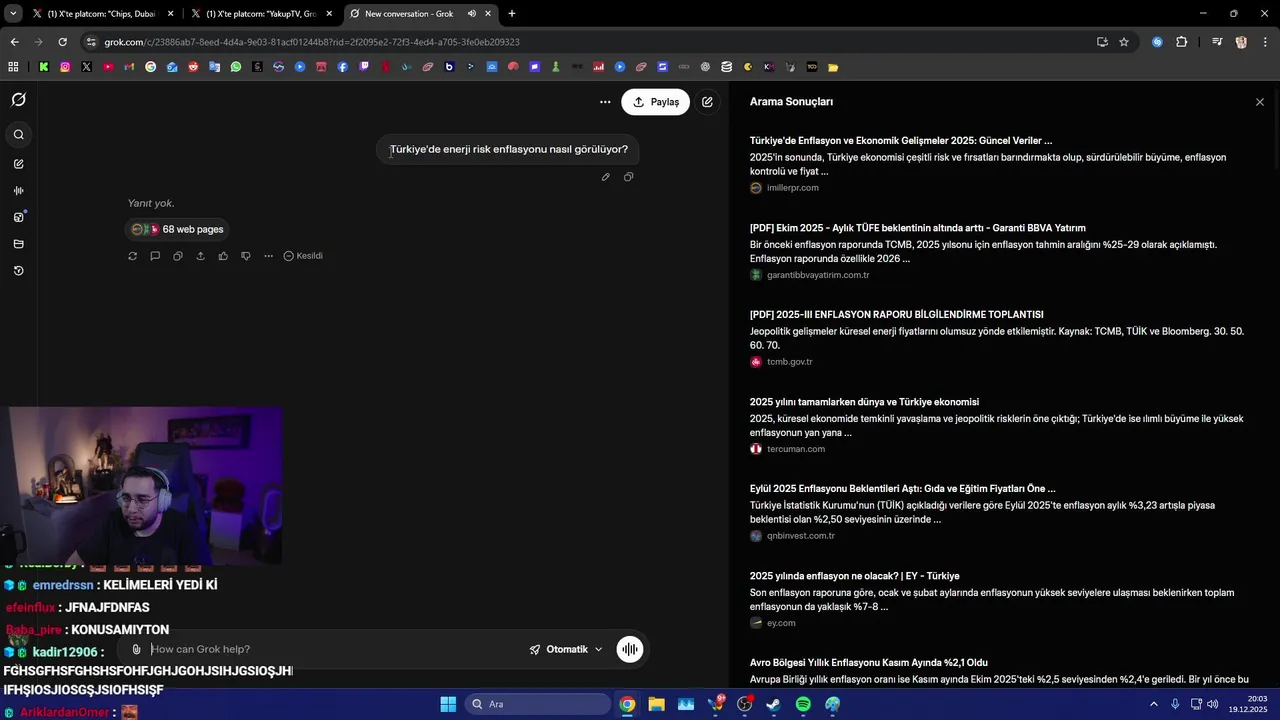
Task: Open Chrome extensions puzzle icon
Action: click(1182, 42)
